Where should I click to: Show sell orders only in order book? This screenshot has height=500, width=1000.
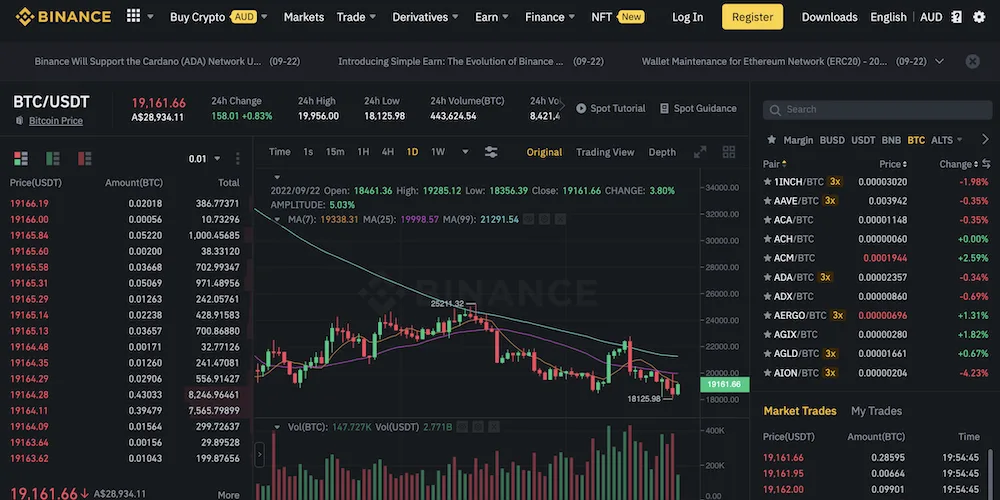84,158
